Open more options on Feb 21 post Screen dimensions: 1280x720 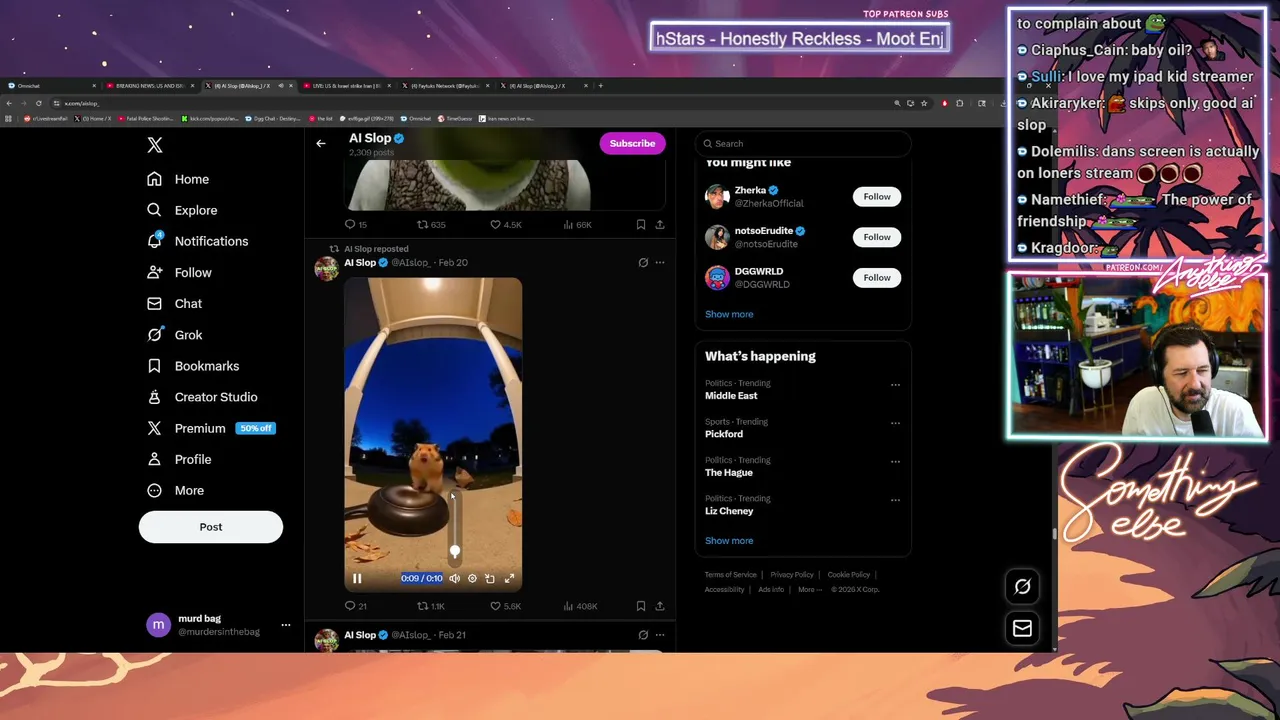[660, 635]
